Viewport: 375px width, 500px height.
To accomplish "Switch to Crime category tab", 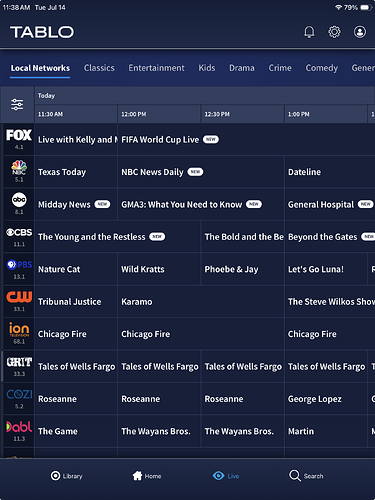I will pyautogui.click(x=280, y=68).
